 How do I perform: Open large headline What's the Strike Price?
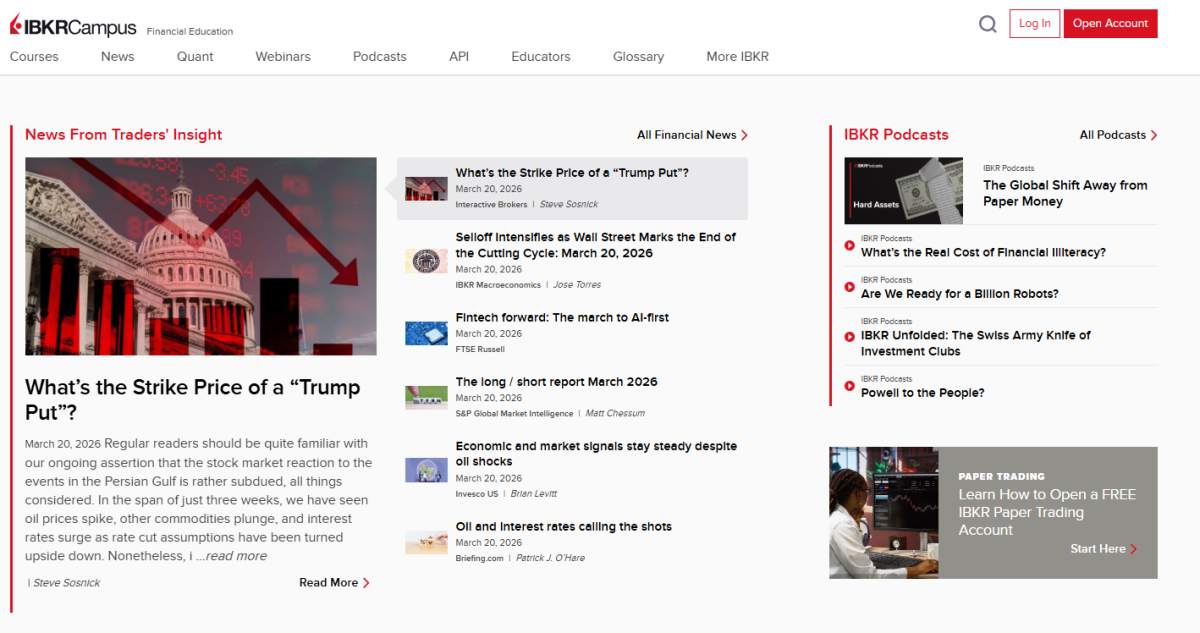tap(193, 399)
